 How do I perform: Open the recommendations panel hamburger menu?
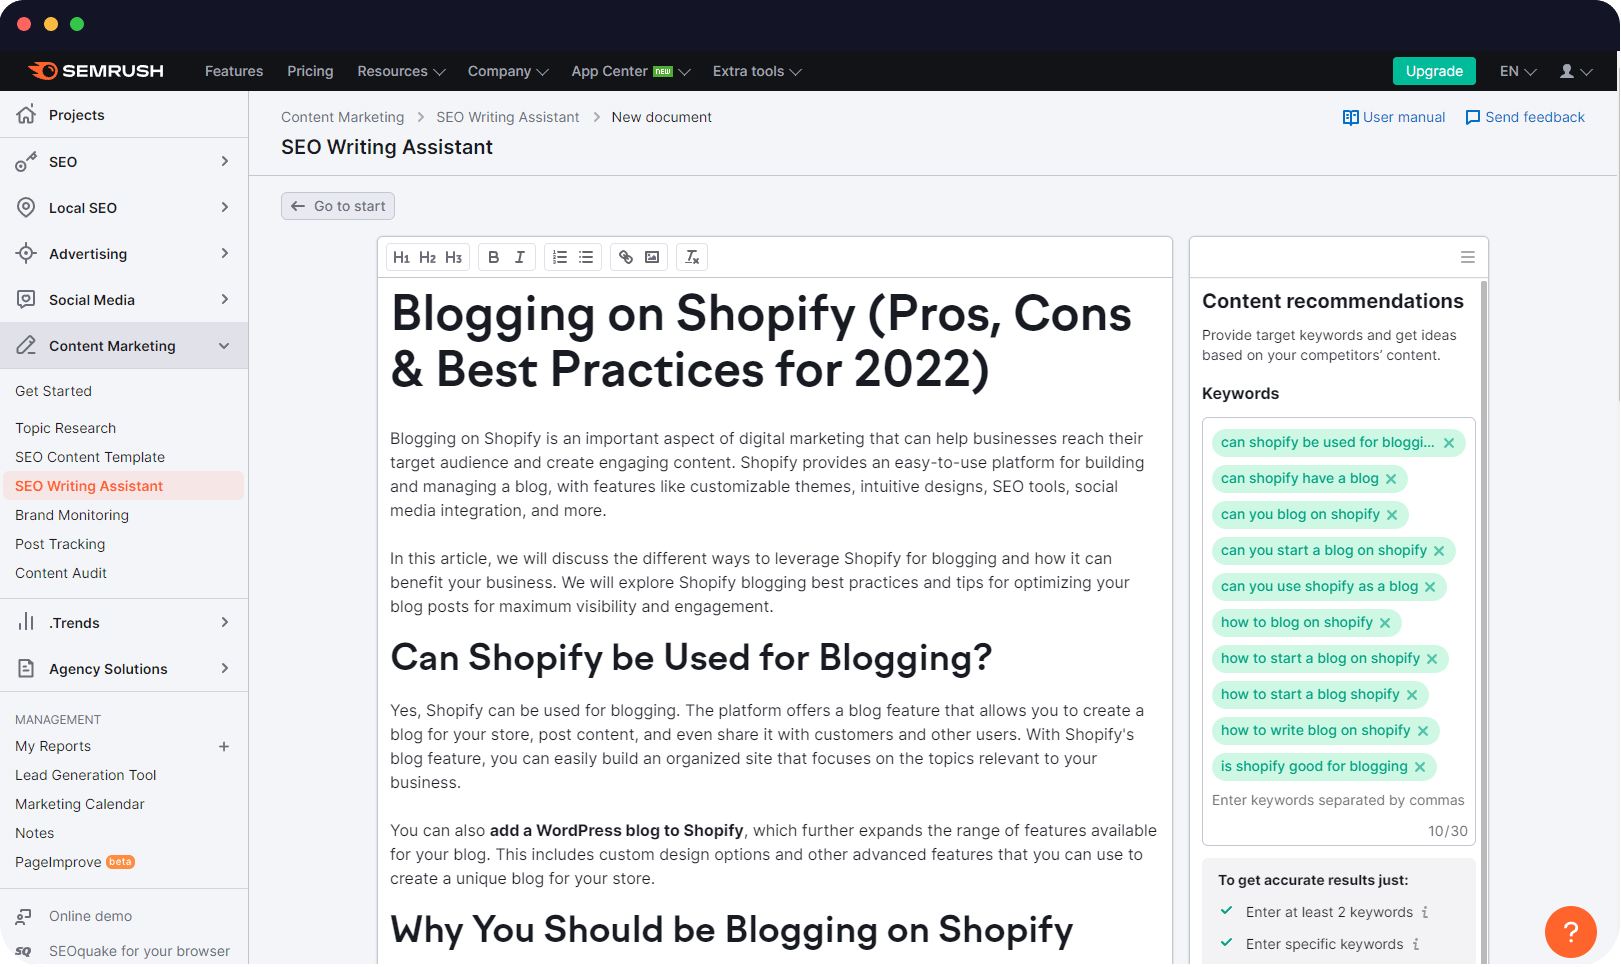[x=1468, y=257]
